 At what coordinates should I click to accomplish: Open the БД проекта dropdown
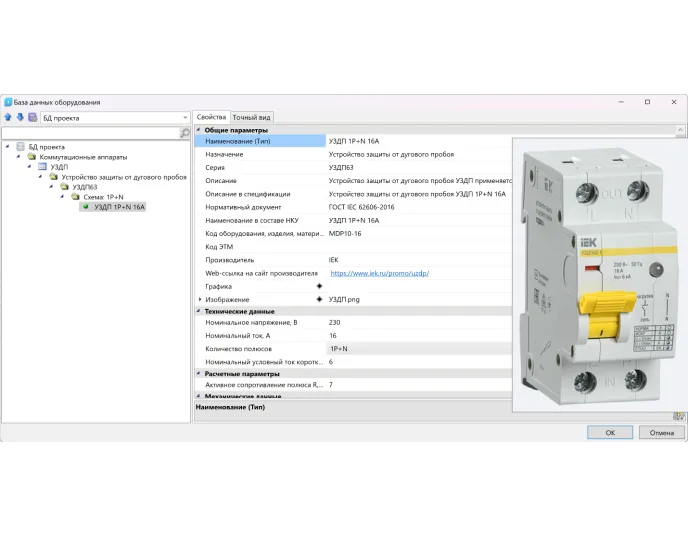[184, 118]
